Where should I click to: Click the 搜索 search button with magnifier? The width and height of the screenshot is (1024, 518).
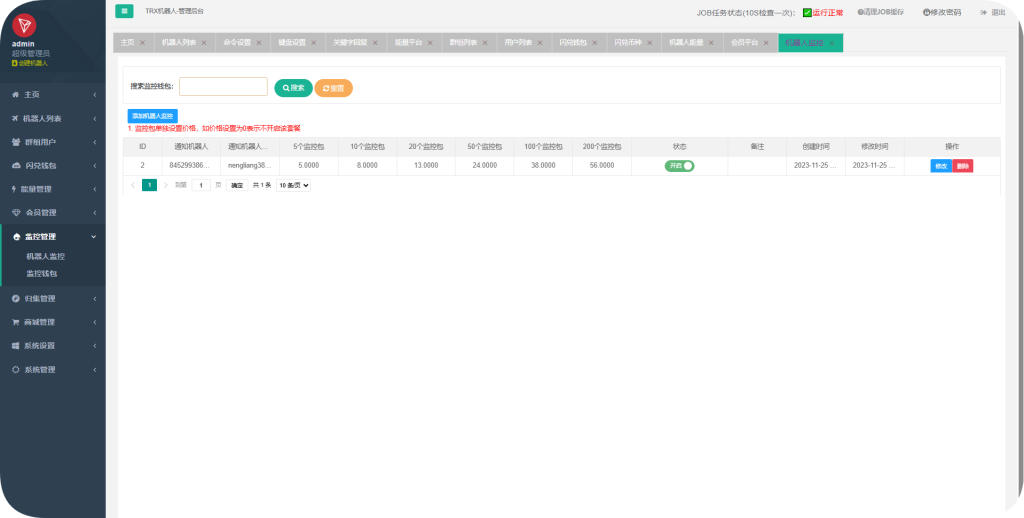pos(293,88)
